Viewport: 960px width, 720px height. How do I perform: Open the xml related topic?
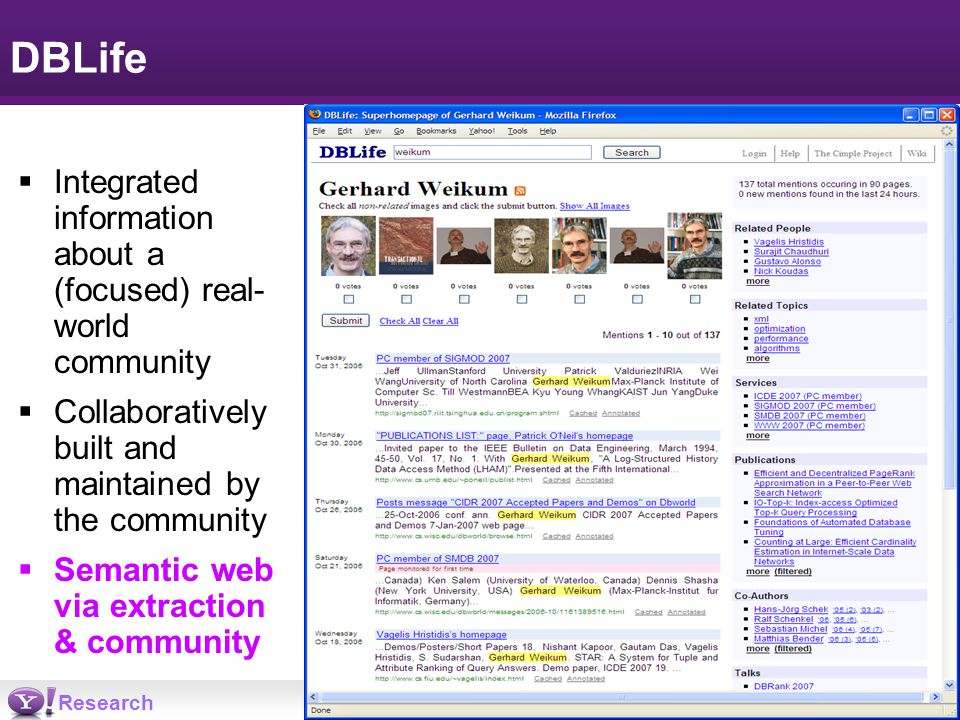[761, 319]
